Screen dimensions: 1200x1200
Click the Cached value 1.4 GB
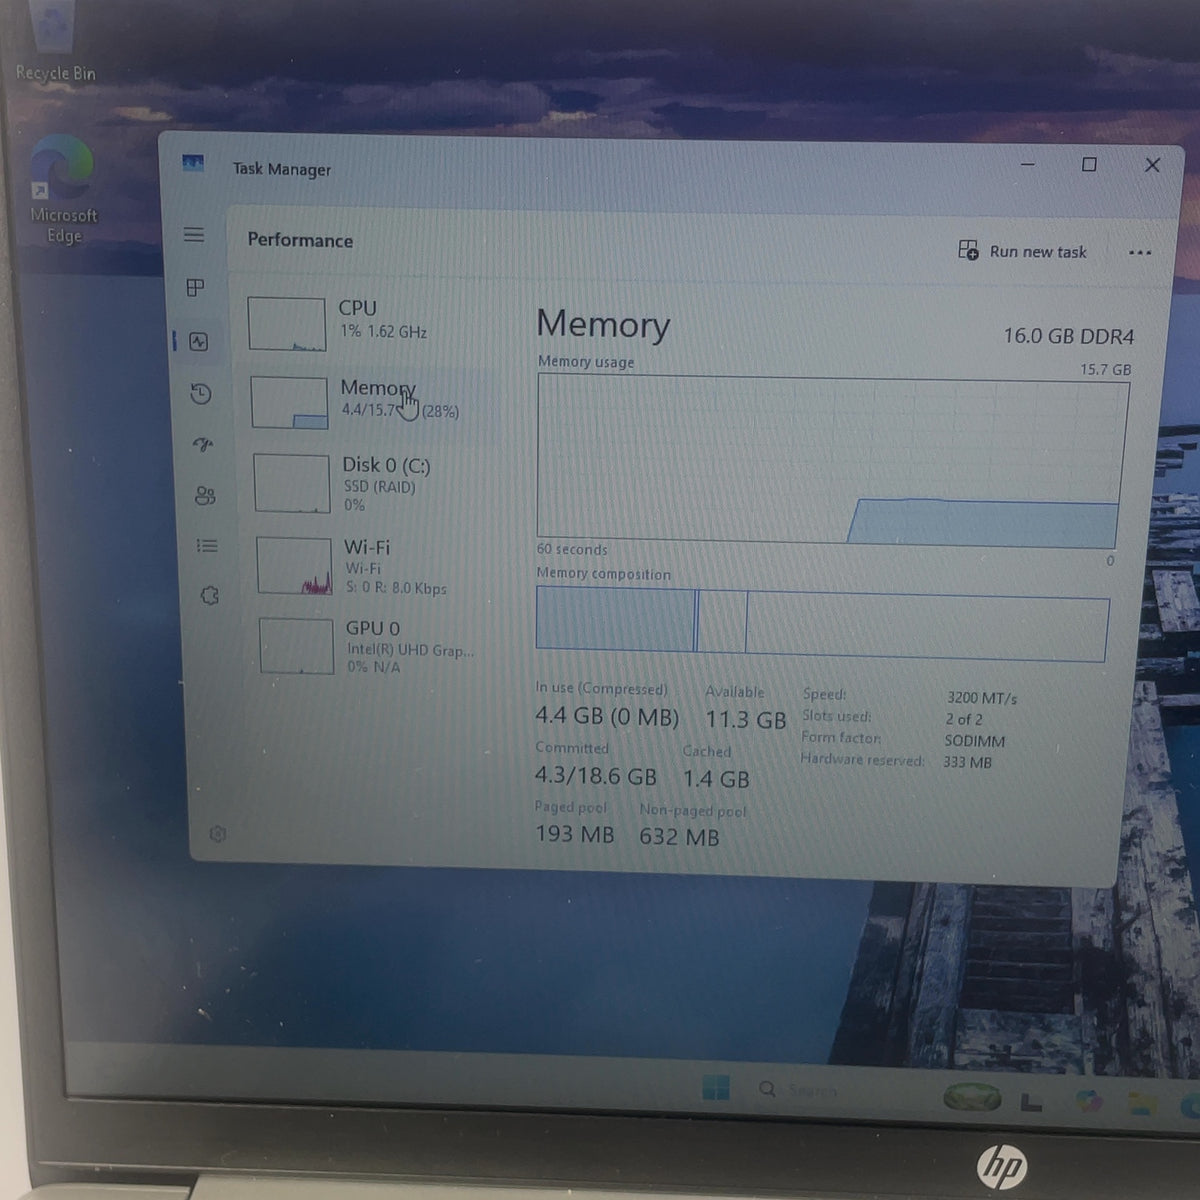pos(716,779)
